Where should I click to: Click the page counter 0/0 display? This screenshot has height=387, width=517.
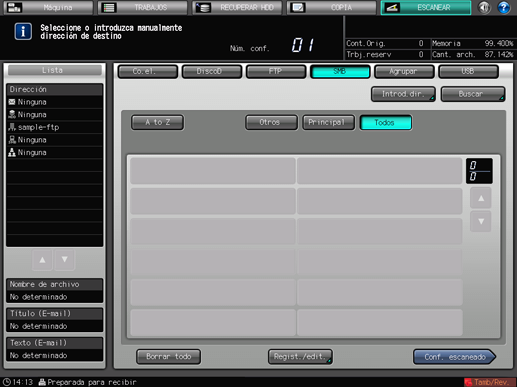[479, 171]
